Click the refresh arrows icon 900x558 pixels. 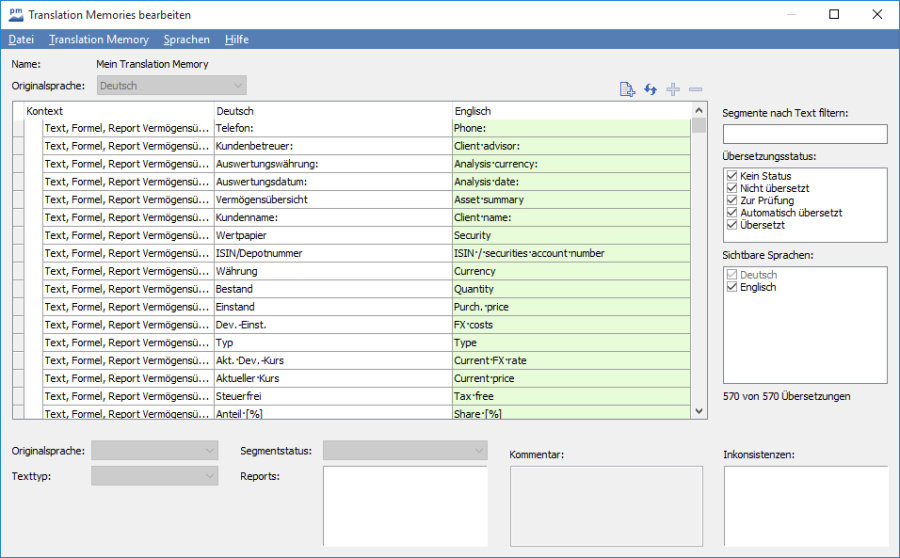click(x=650, y=90)
